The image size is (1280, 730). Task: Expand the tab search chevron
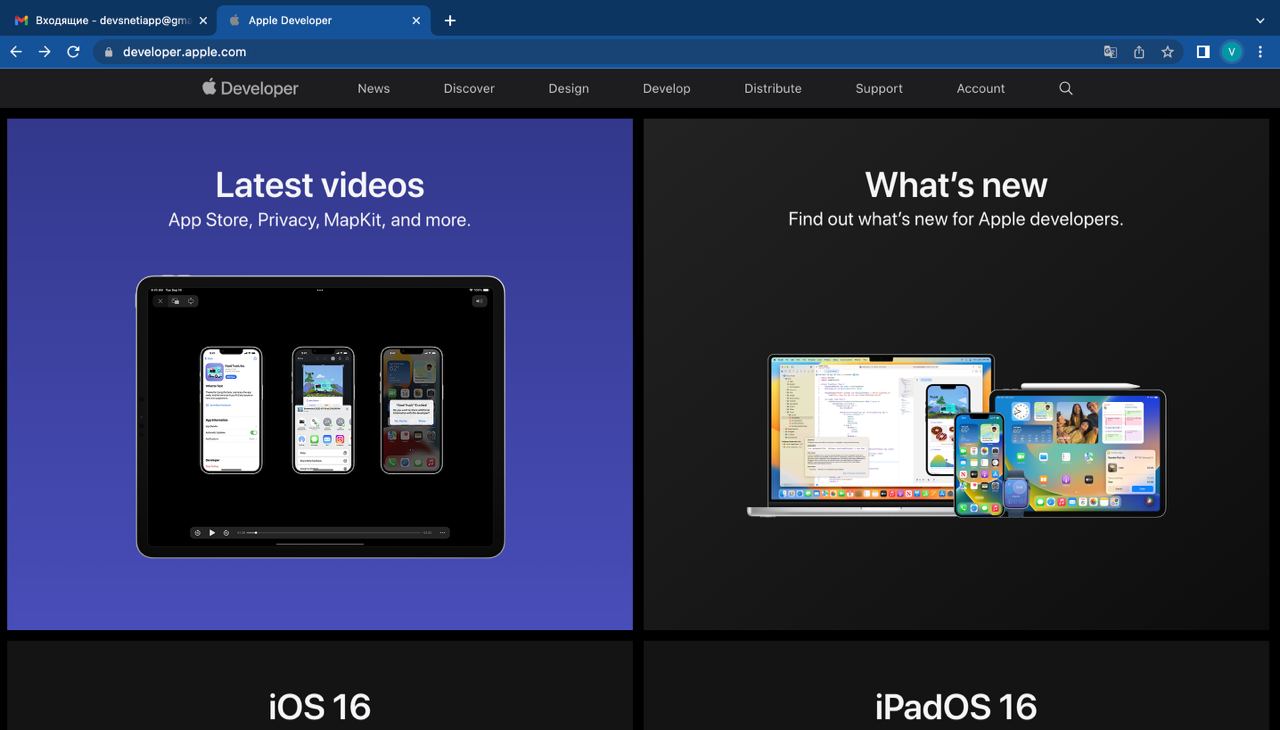click(x=1260, y=20)
